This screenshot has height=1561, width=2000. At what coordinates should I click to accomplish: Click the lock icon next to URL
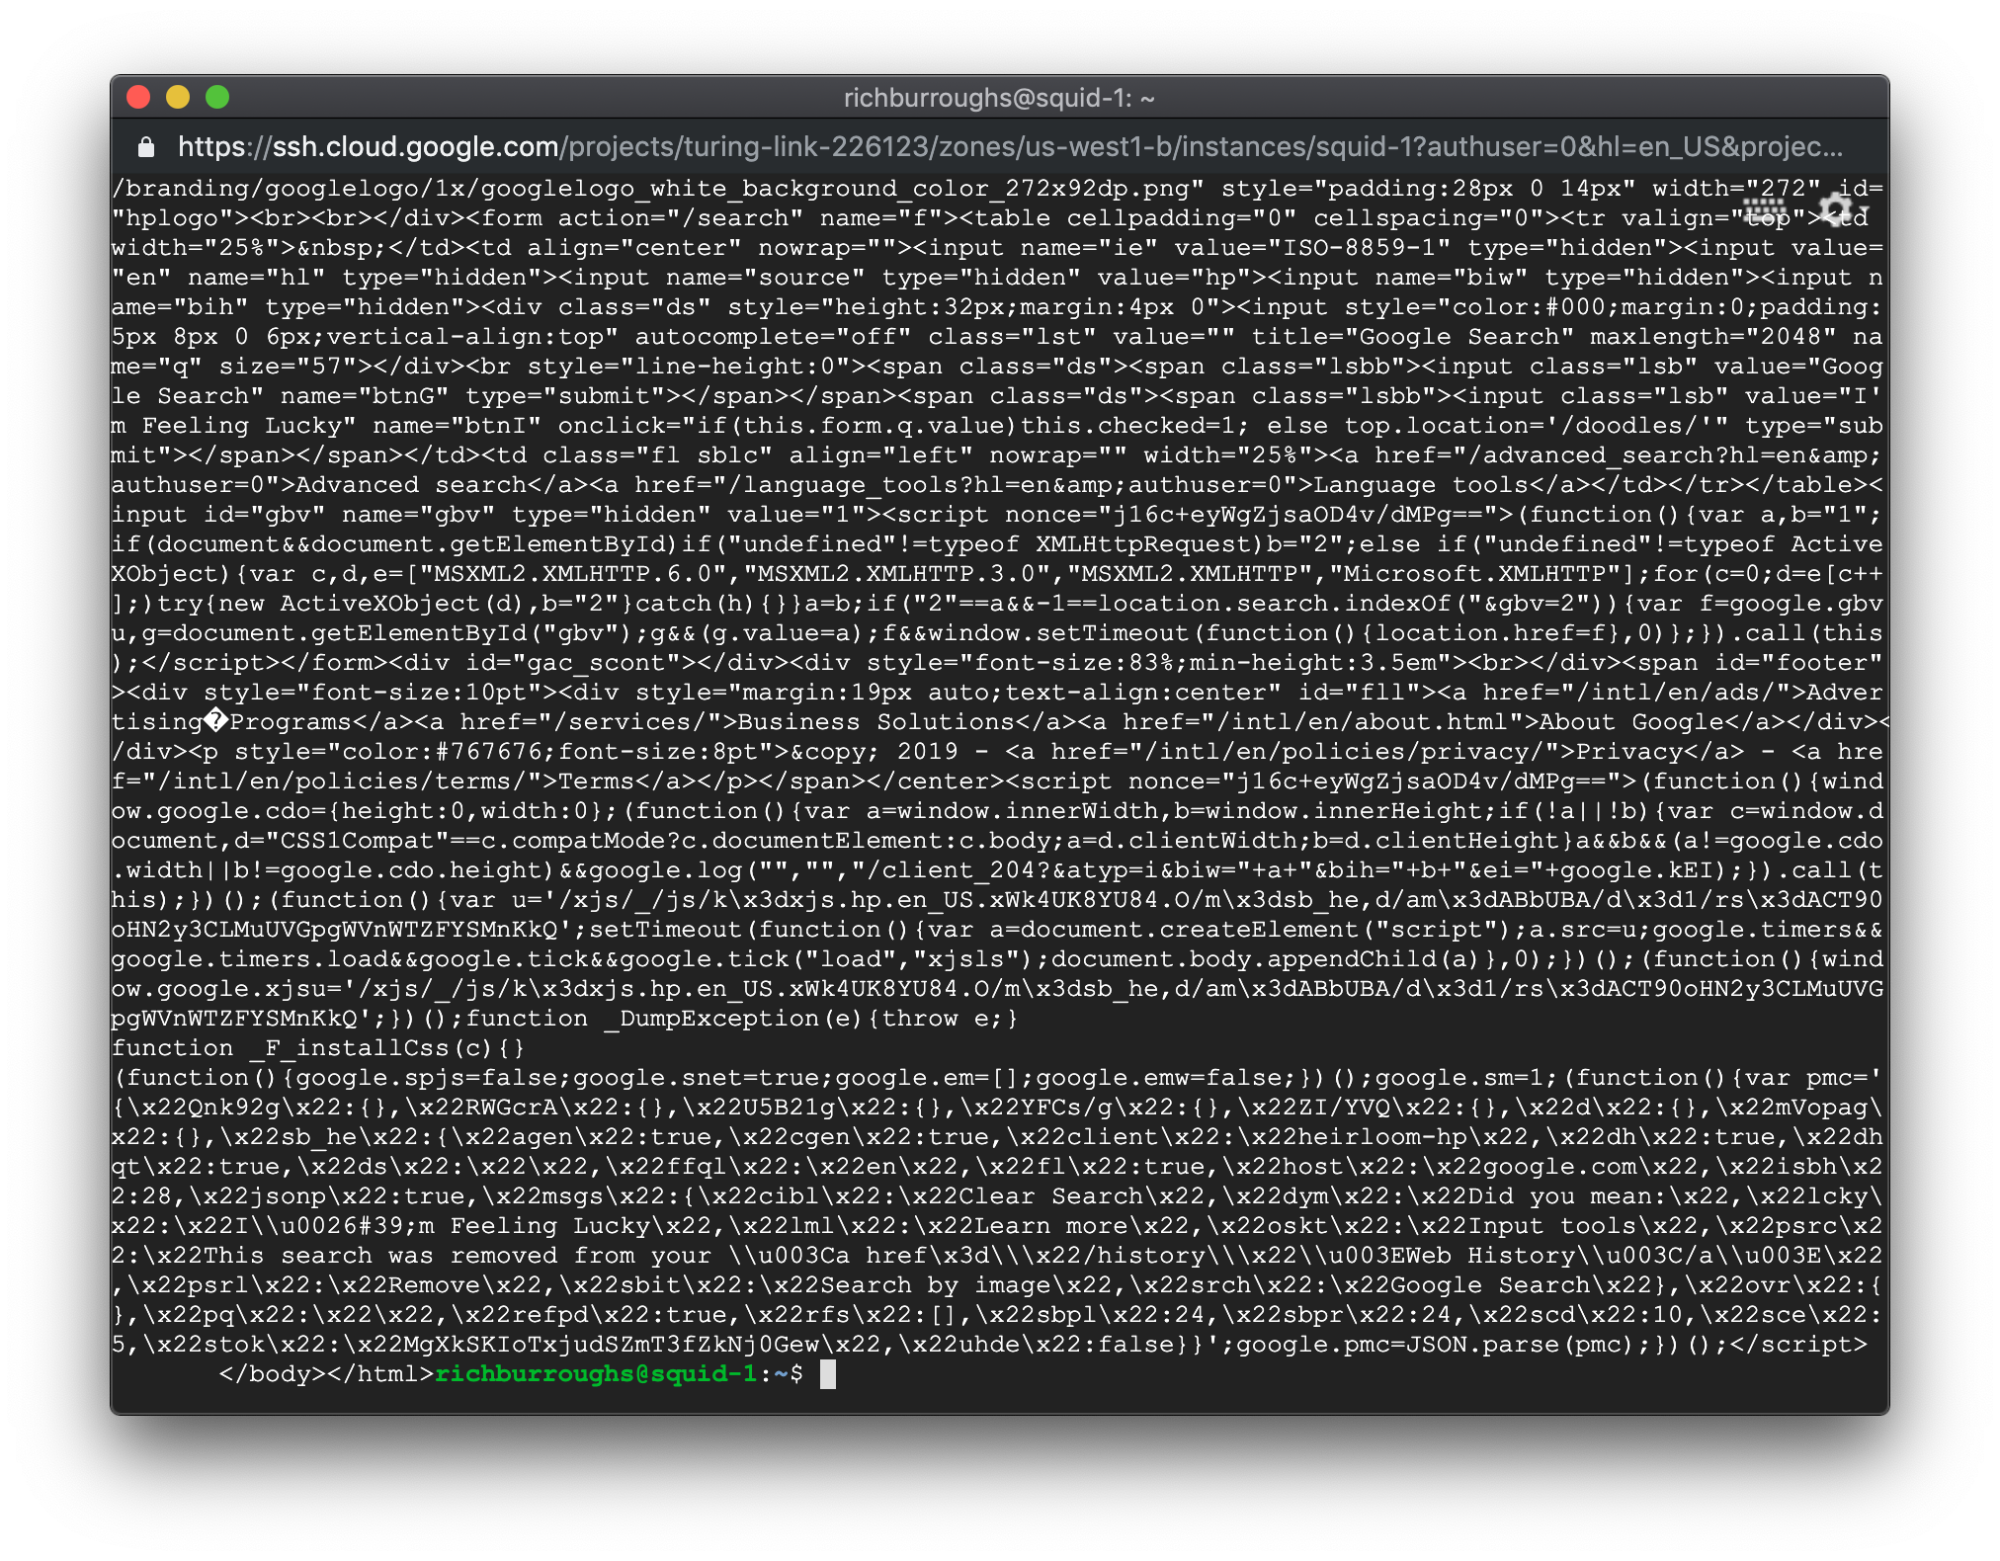point(146,148)
